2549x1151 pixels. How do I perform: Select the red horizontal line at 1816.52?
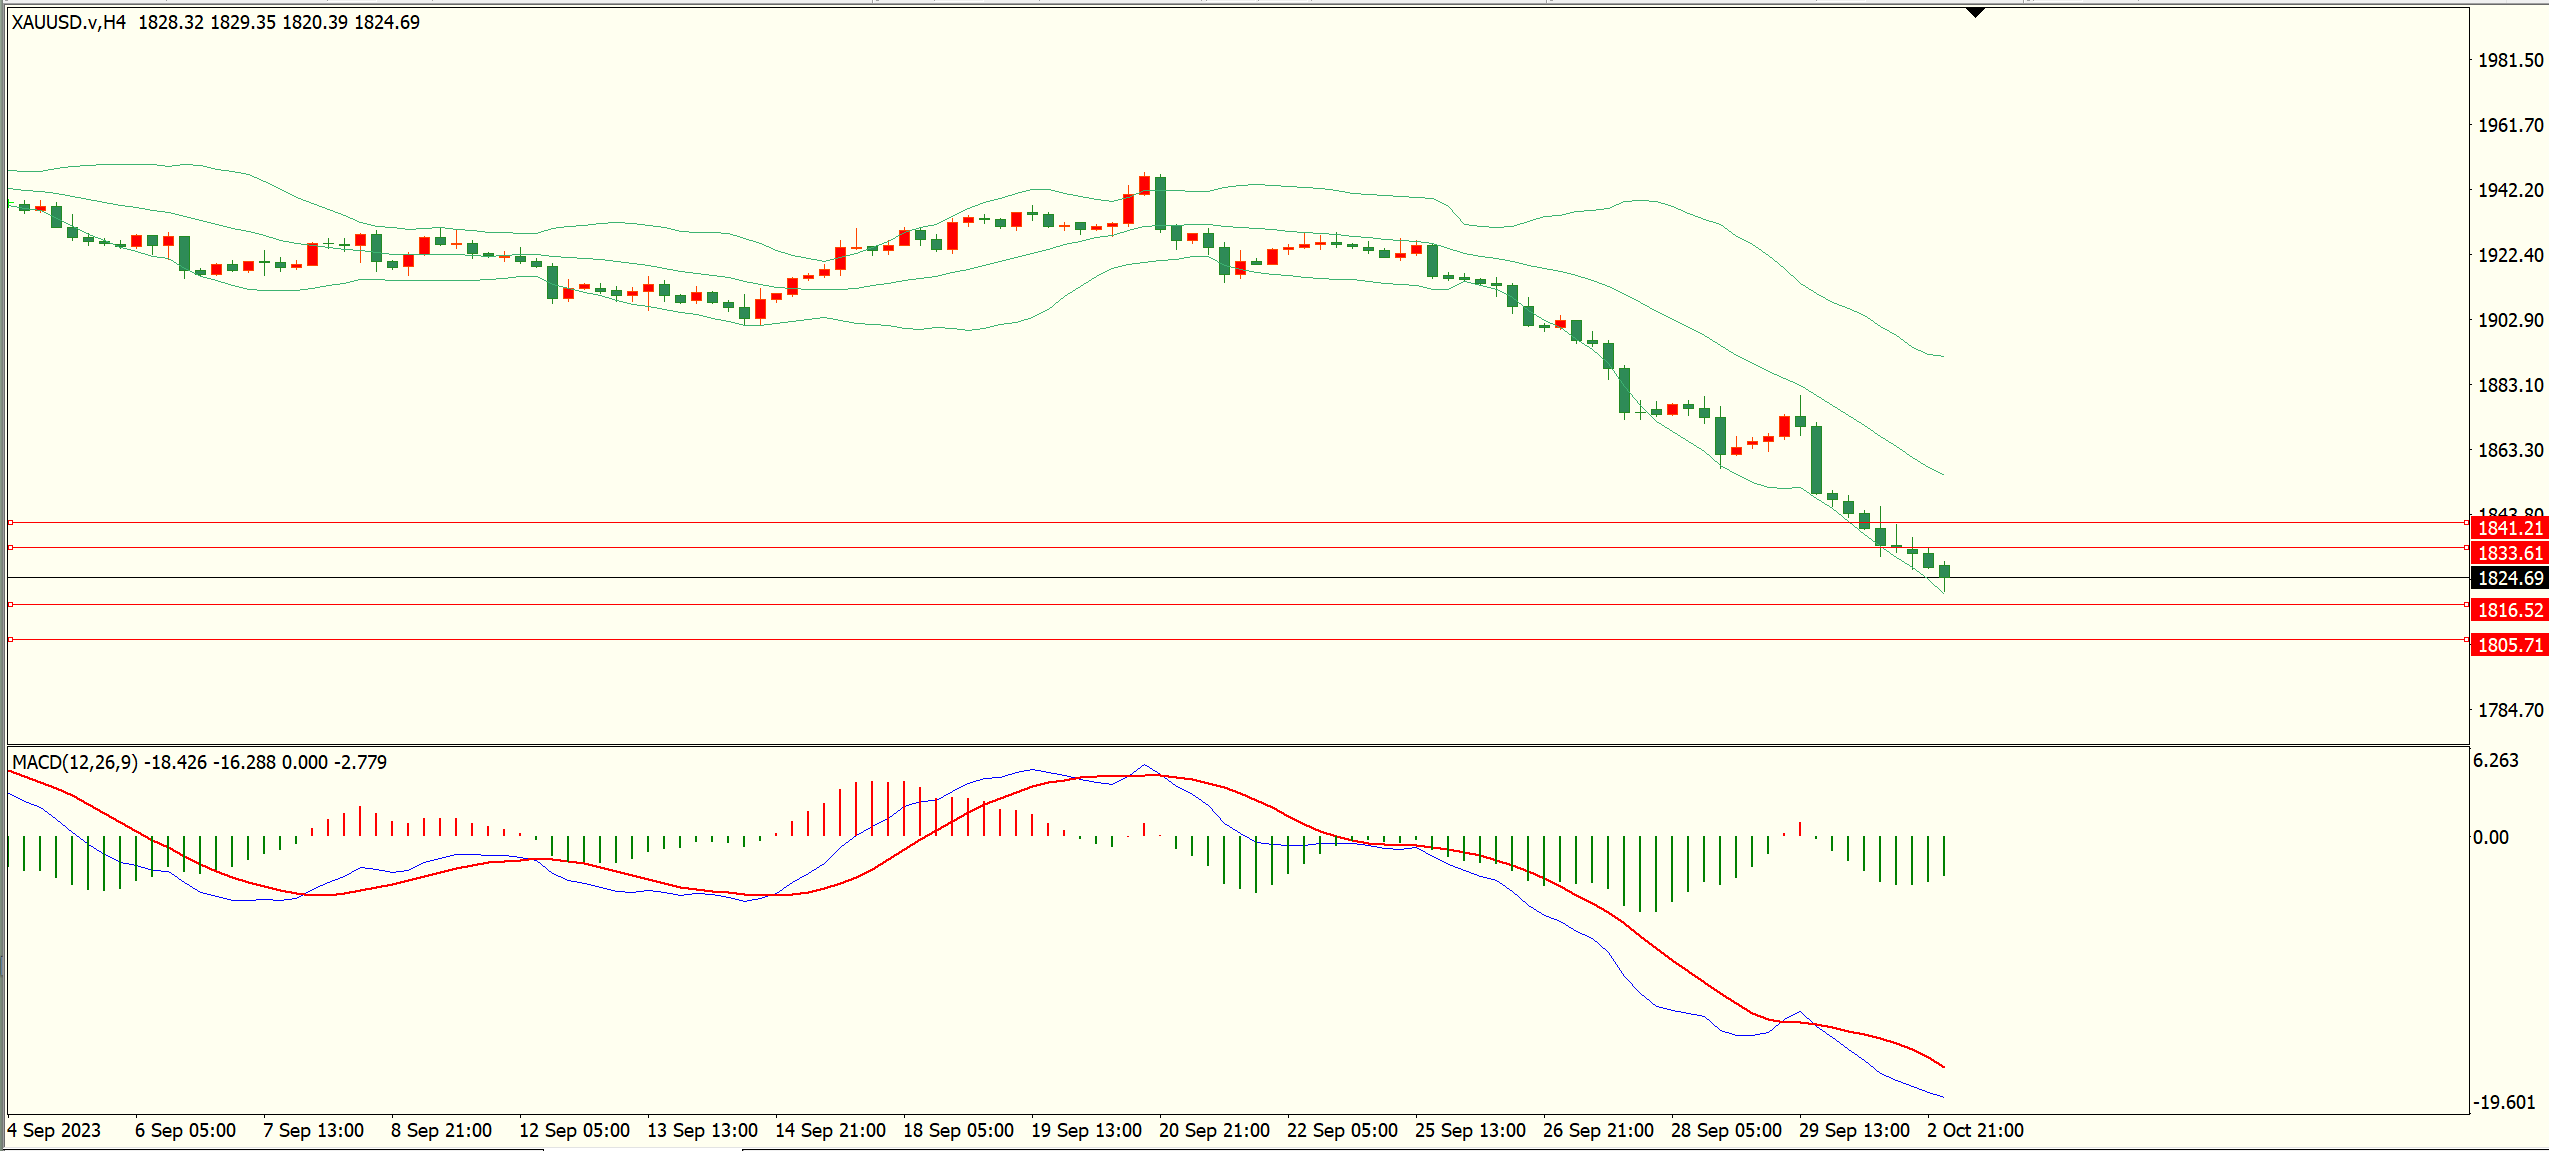click(1238, 605)
